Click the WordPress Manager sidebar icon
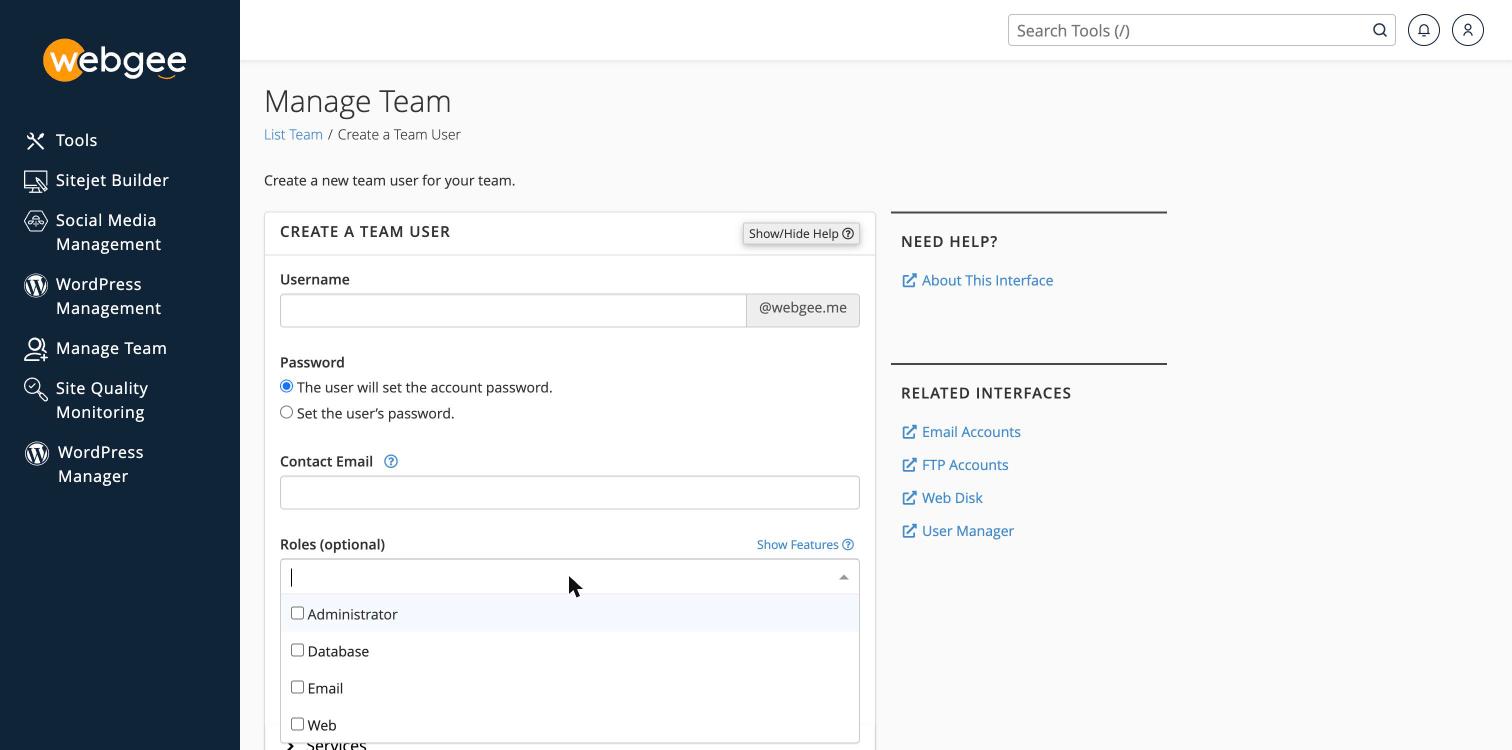Screen dimensions: 1512x750 [x=37, y=453]
